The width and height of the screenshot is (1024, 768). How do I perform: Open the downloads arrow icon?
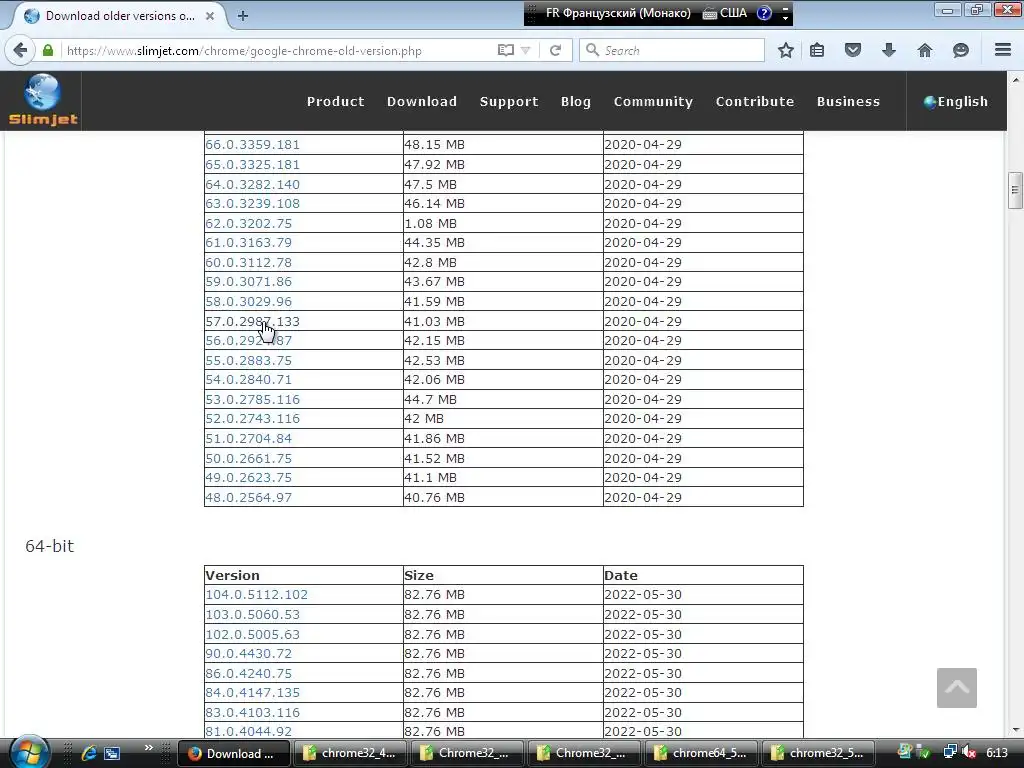[x=889, y=50]
